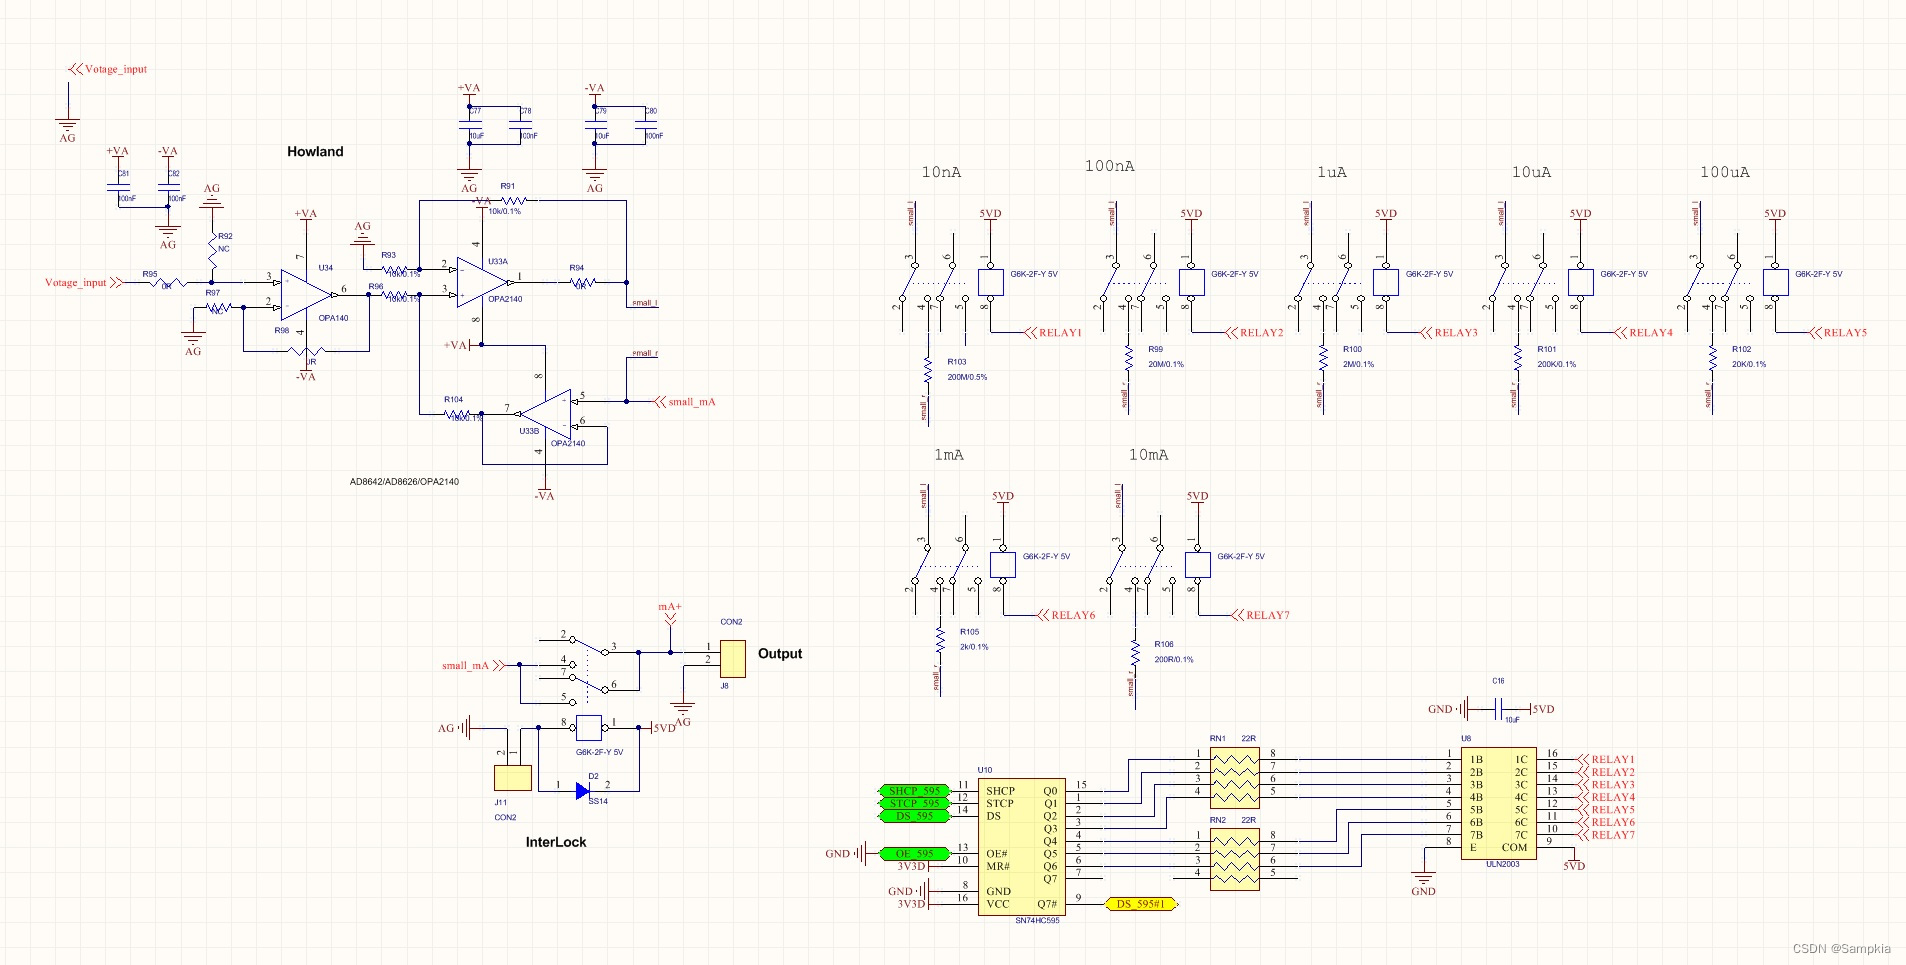Viewport: 1906px width, 965px height.
Task: Click the 1mA range heading
Action: point(949,455)
